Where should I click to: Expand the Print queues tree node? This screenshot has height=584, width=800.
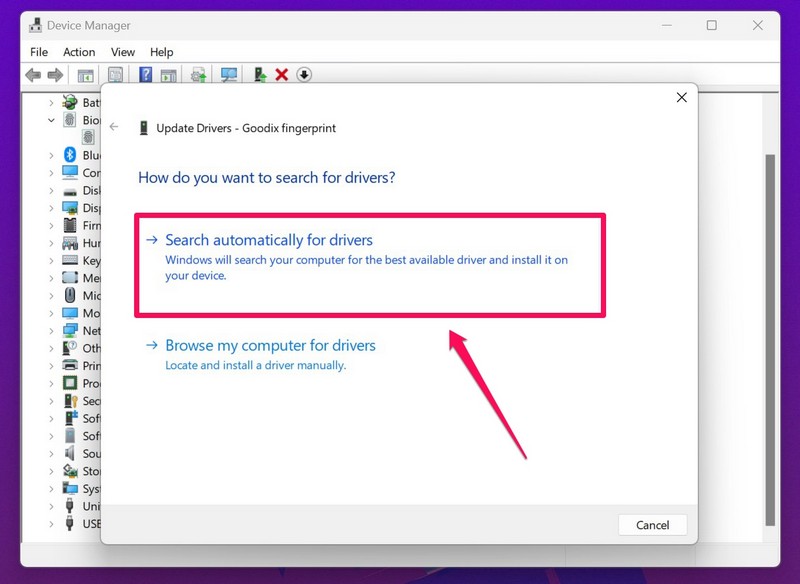(51, 366)
